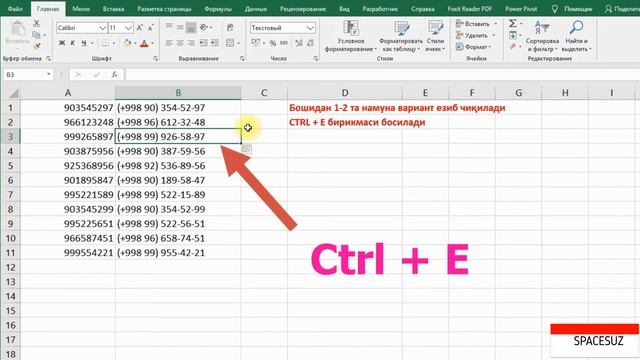The image size is (640, 360).
Task: Open Найти и выделить magnifier
Action: 576,36
